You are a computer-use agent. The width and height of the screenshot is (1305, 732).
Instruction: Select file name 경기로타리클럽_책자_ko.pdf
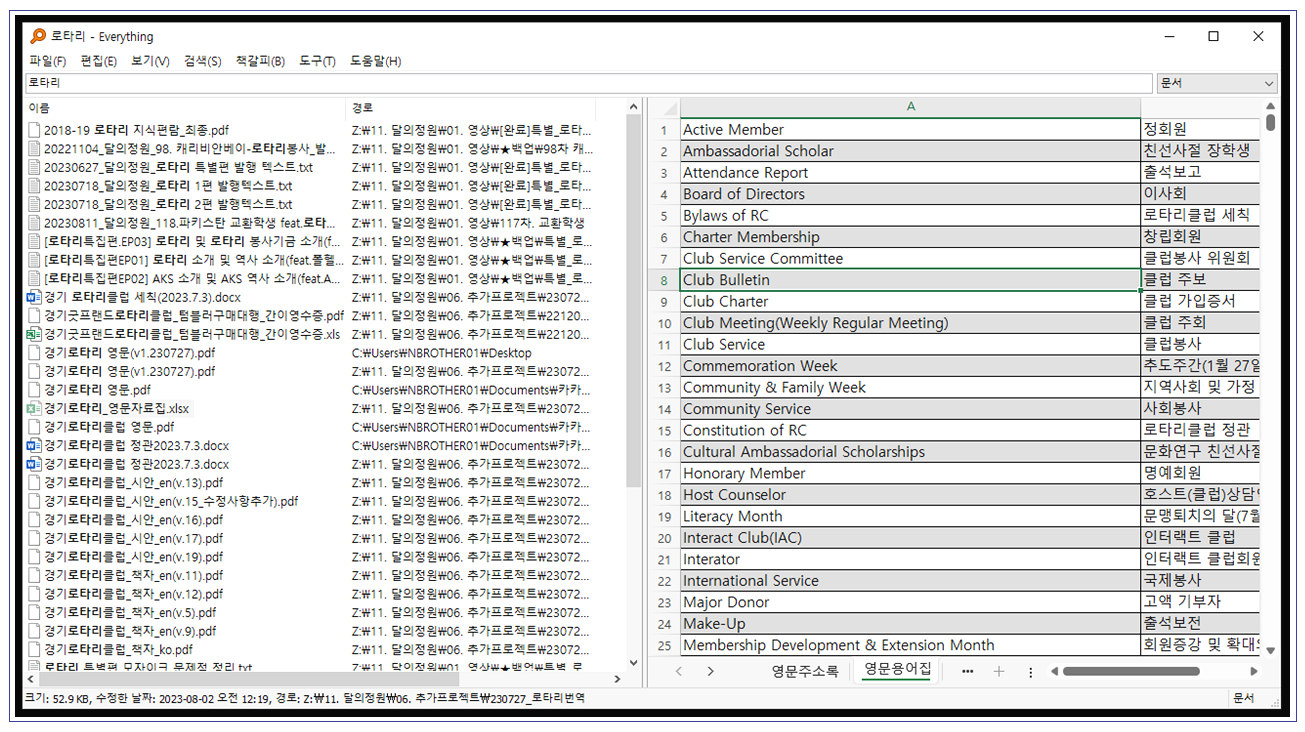(x=119, y=649)
